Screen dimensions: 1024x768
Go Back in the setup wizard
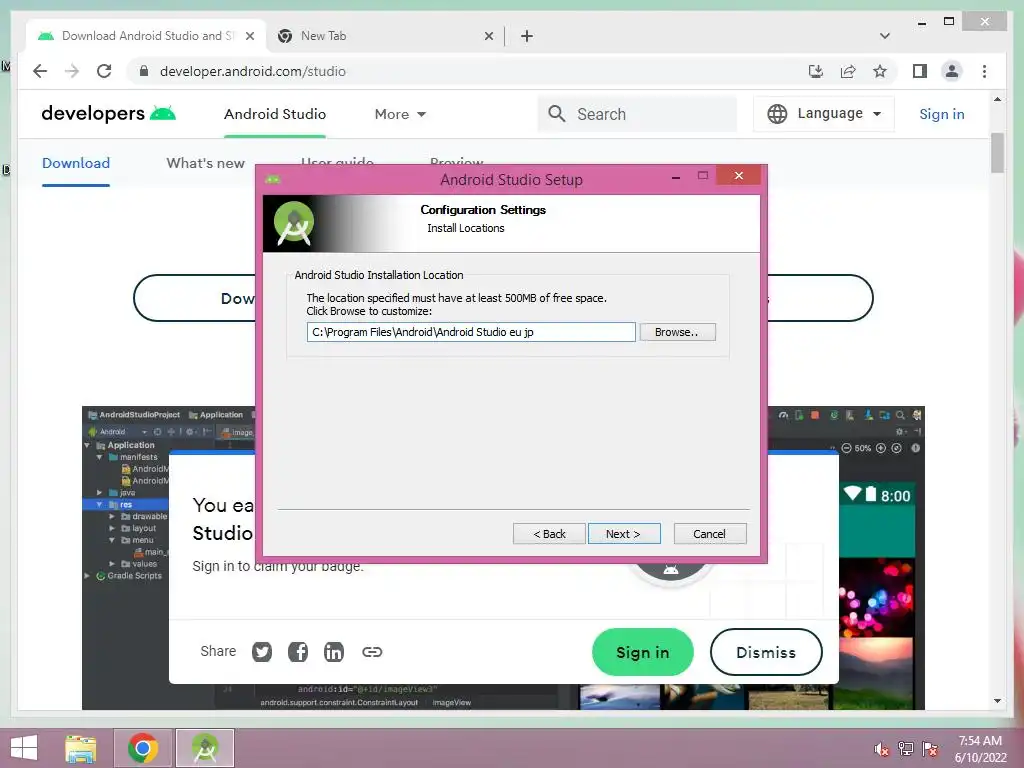click(x=549, y=534)
